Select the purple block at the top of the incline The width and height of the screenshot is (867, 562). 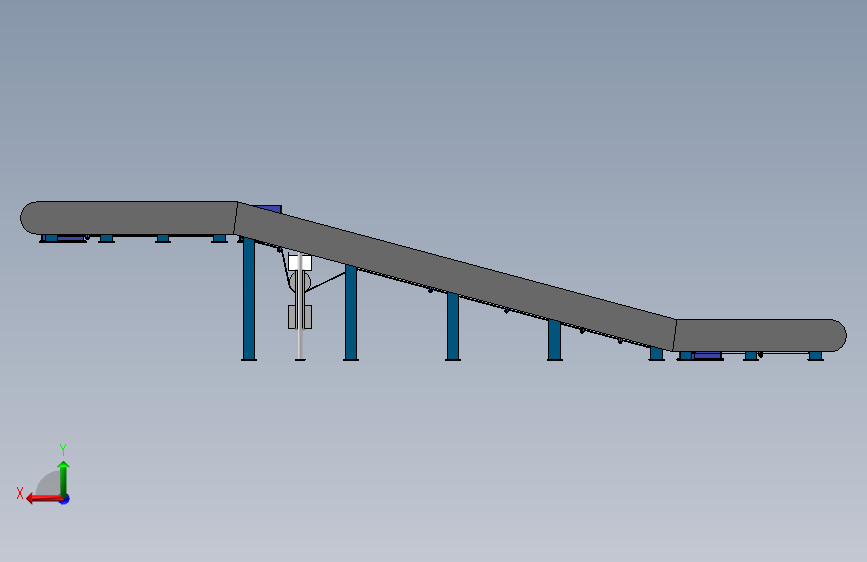tap(270, 209)
